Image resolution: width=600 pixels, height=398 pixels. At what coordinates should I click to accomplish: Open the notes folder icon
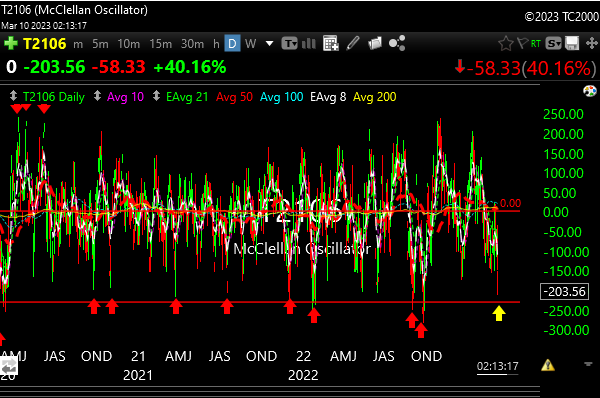pyautogui.click(x=375, y=43)
